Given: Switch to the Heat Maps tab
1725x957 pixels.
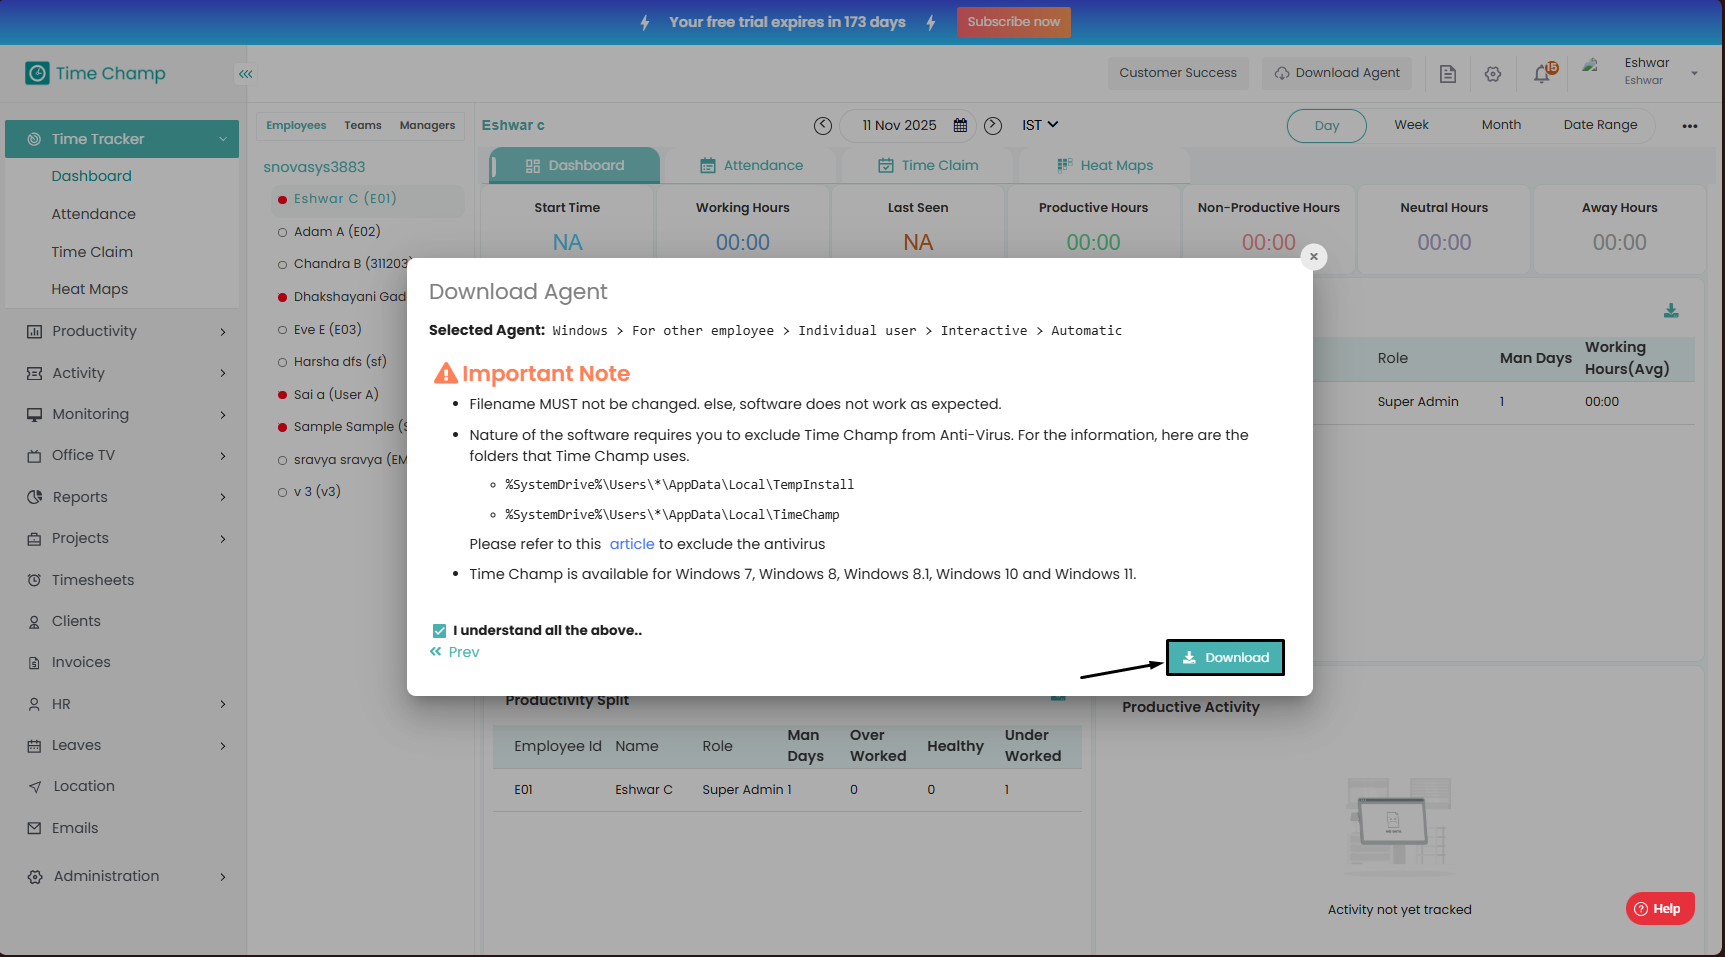Looking at the screenshot, I should click(x=1104, y=166).
